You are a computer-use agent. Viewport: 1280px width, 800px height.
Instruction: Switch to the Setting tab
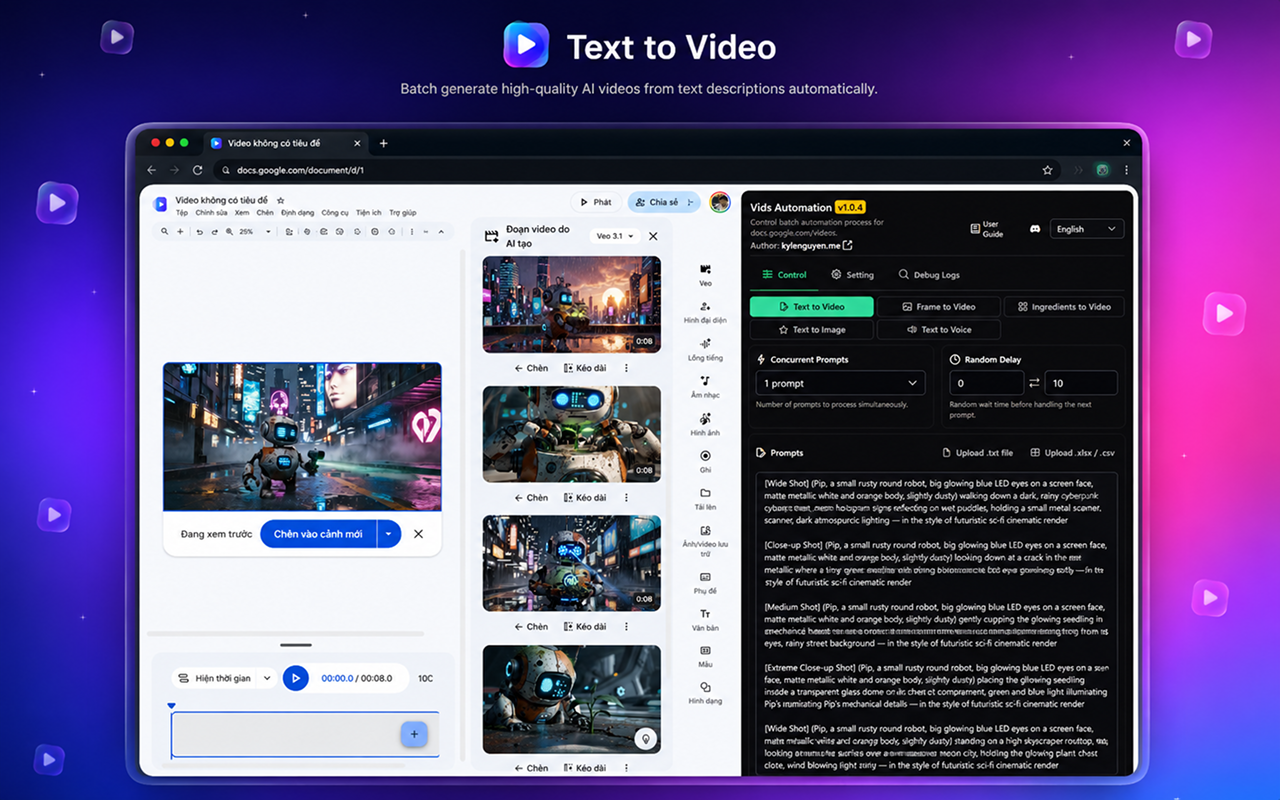pos(852,275)
